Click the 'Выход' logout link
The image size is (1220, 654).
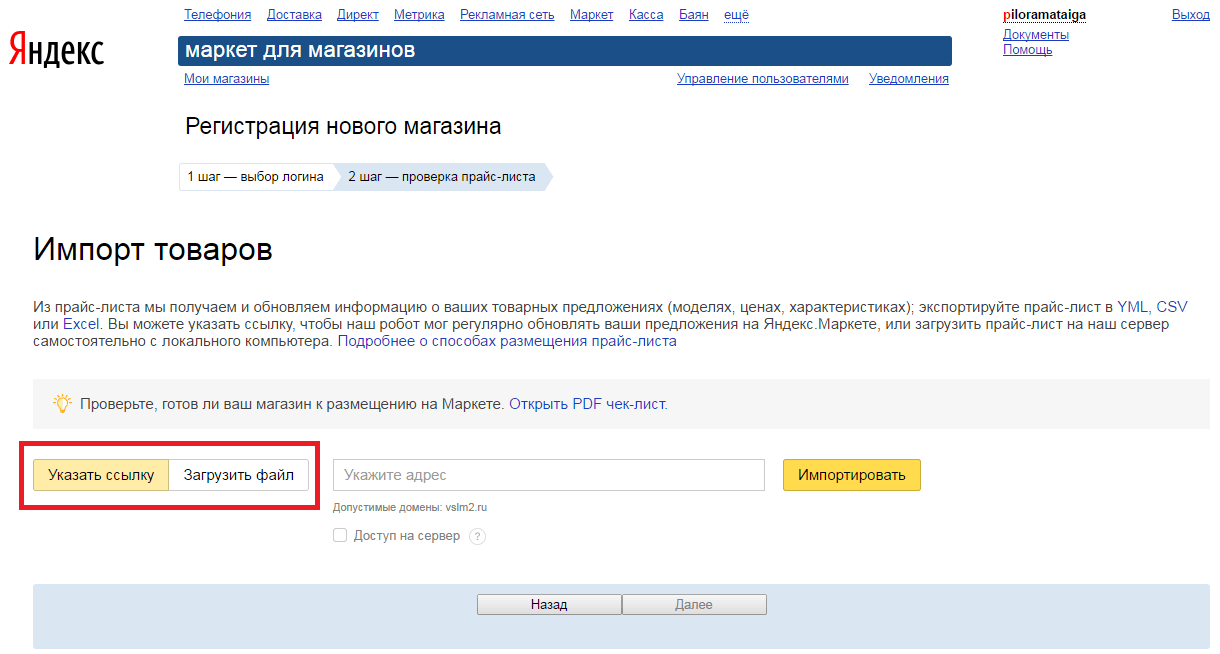point(1190,15)
